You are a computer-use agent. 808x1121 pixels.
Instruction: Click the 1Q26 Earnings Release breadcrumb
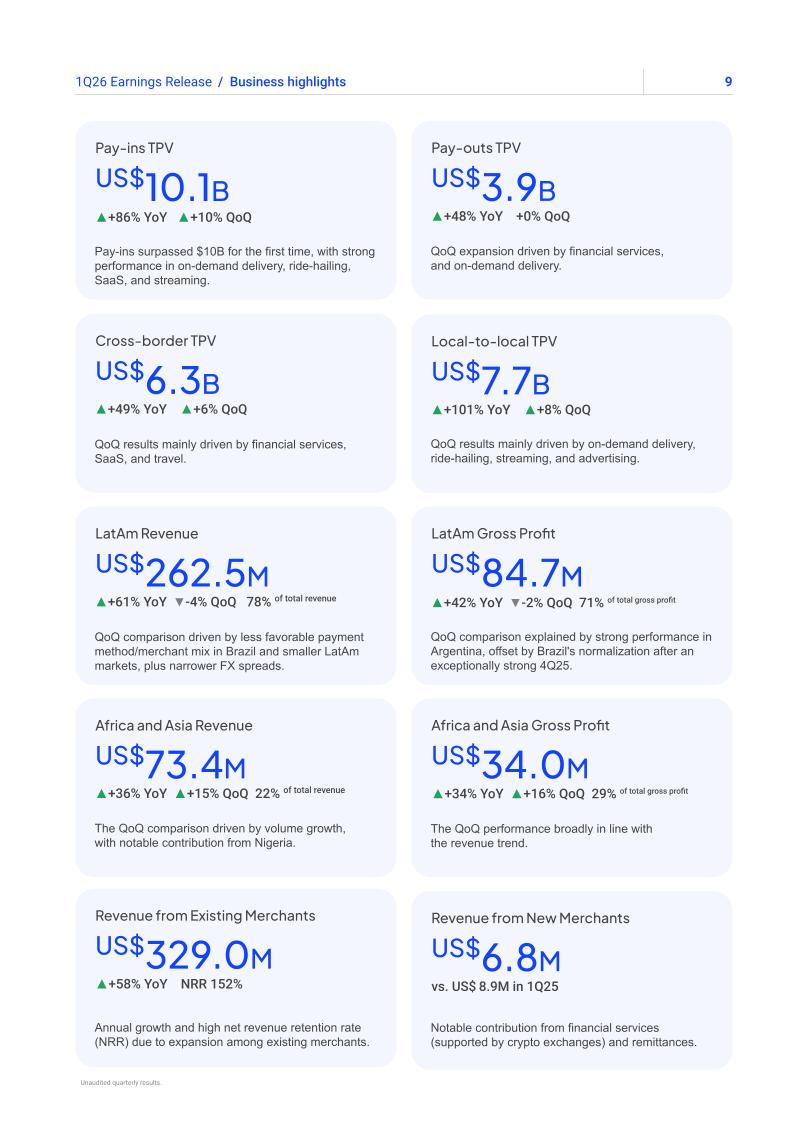click(x=144, y=82)
